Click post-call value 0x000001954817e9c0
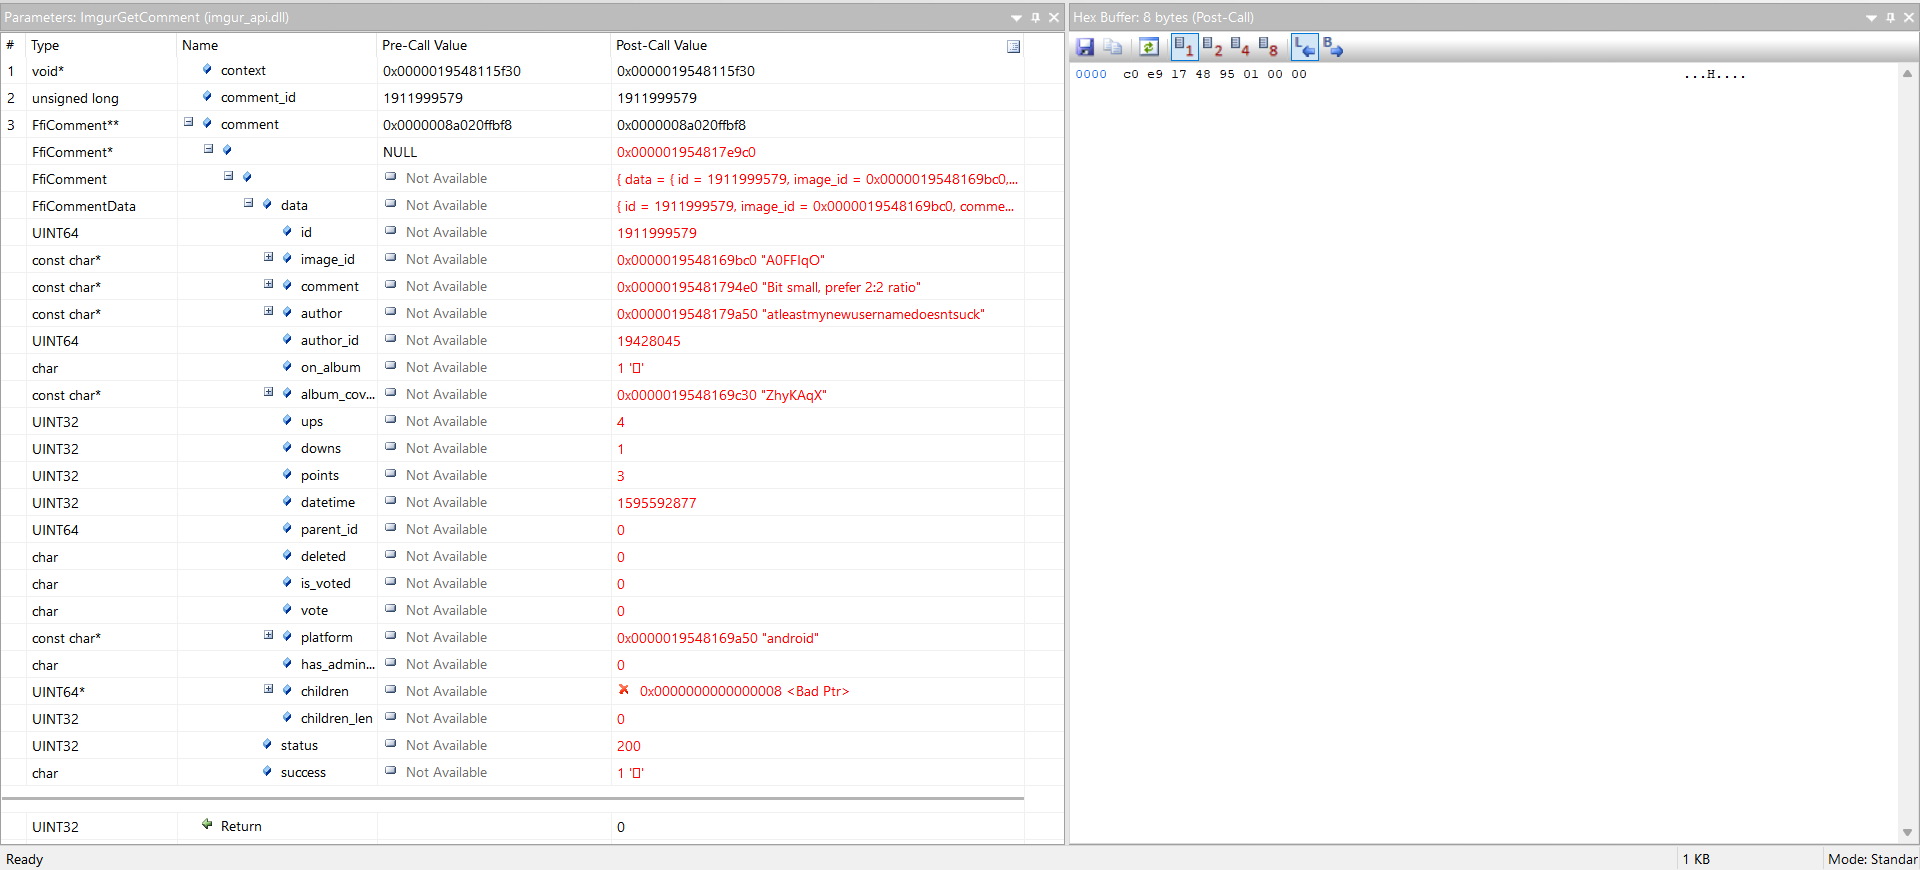1920x870 pixels. tap(686, 152)
